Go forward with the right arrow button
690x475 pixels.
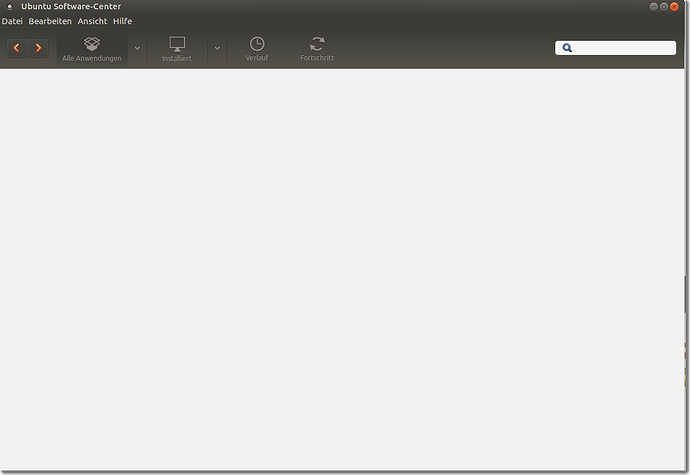(x=38, y=48)
